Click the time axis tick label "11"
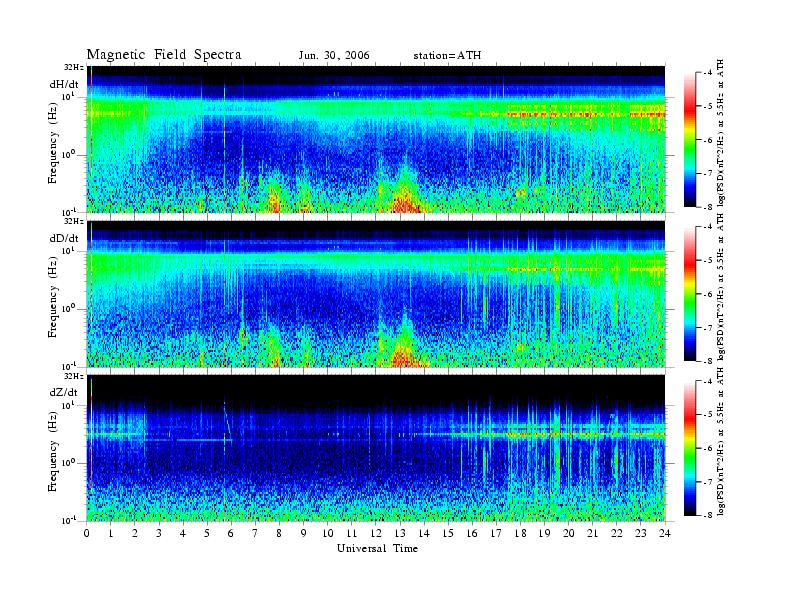The height and width of the screenshot is (612, 792). tap(352, 534)
